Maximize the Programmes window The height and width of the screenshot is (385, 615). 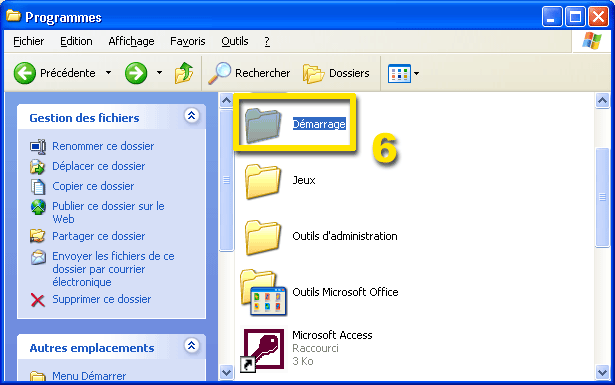[575, 17]
